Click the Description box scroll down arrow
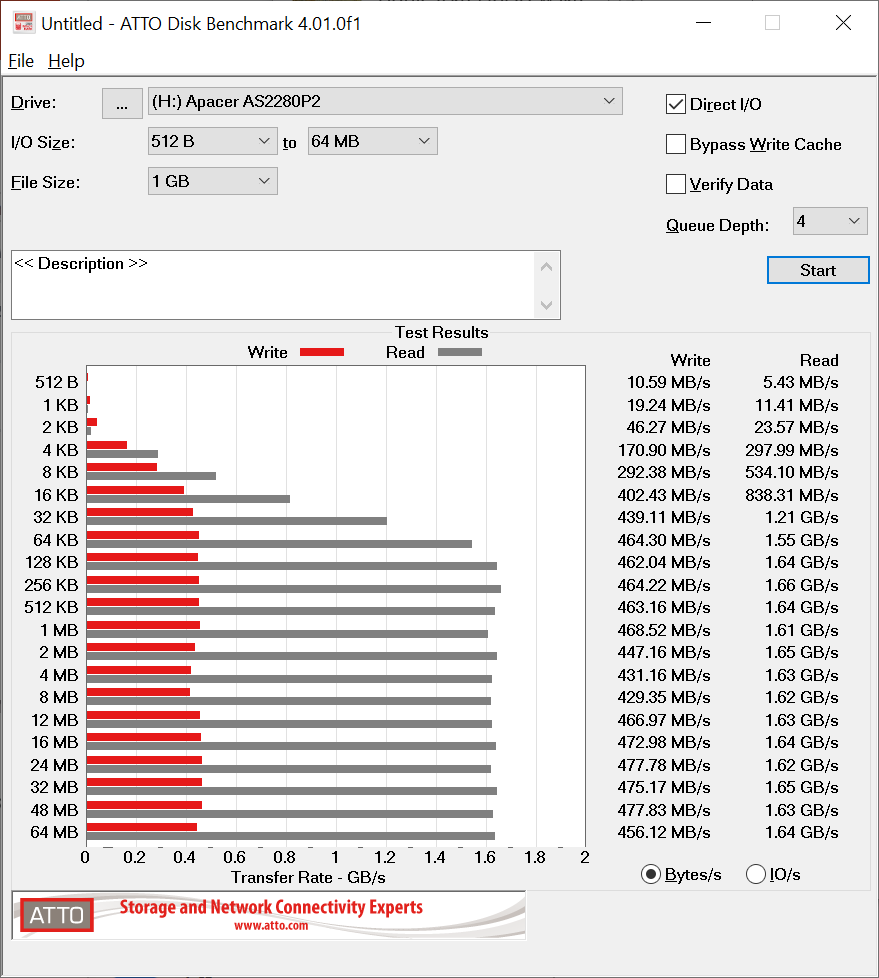Viewport: 879px width, 978px height. coord(546,305)
